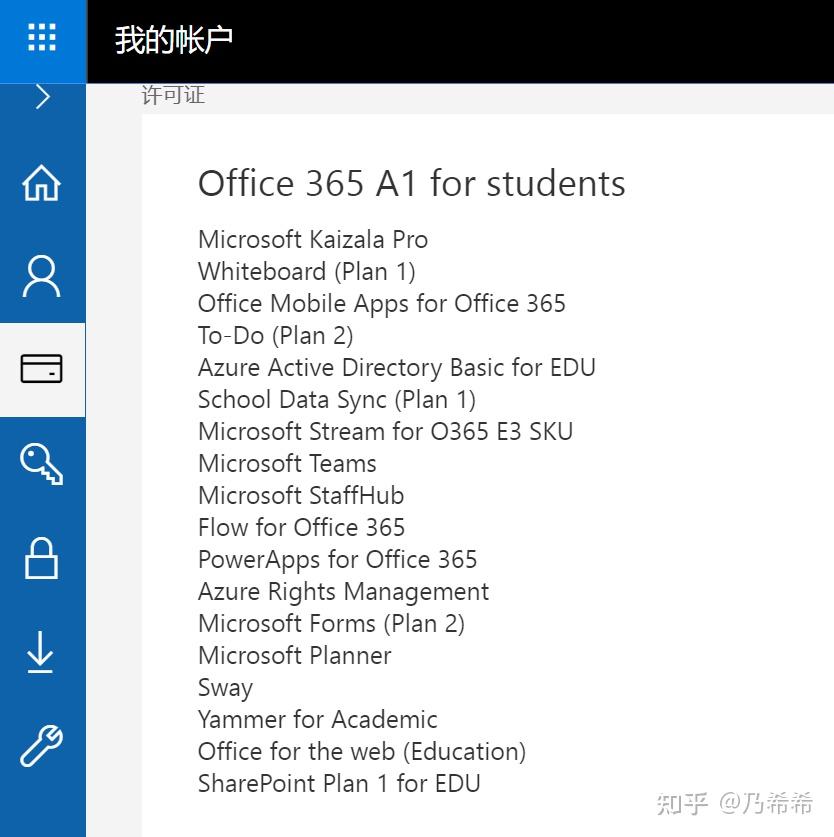834x837 pixels.
Task: Click Microsoft Forms (Plan 2) entry
Action: [331, 623]
